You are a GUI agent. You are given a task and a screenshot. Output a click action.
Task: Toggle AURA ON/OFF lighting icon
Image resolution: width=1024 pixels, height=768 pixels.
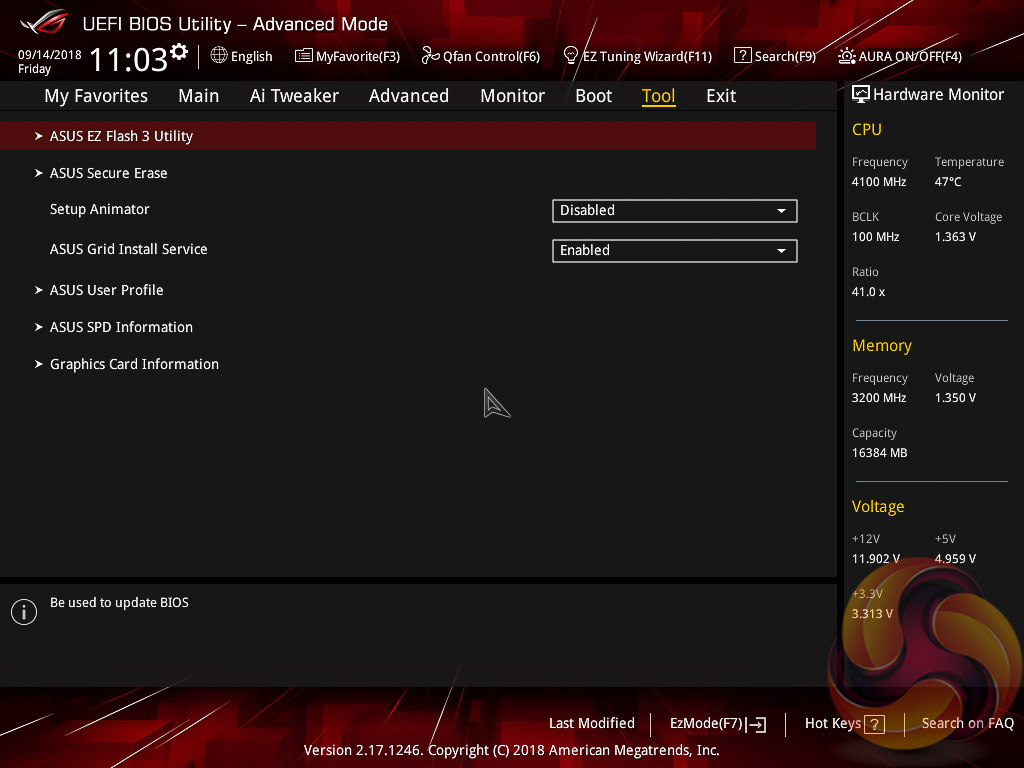(847, 56)
